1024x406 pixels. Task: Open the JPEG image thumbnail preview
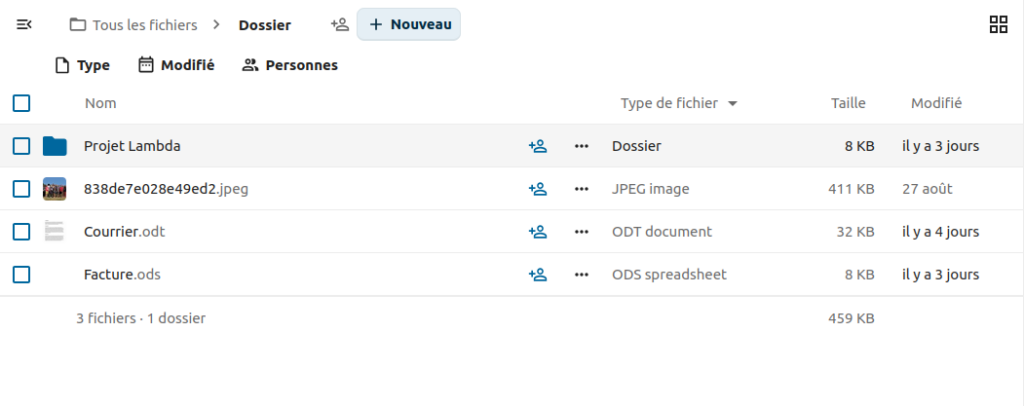tap(55, 189)
